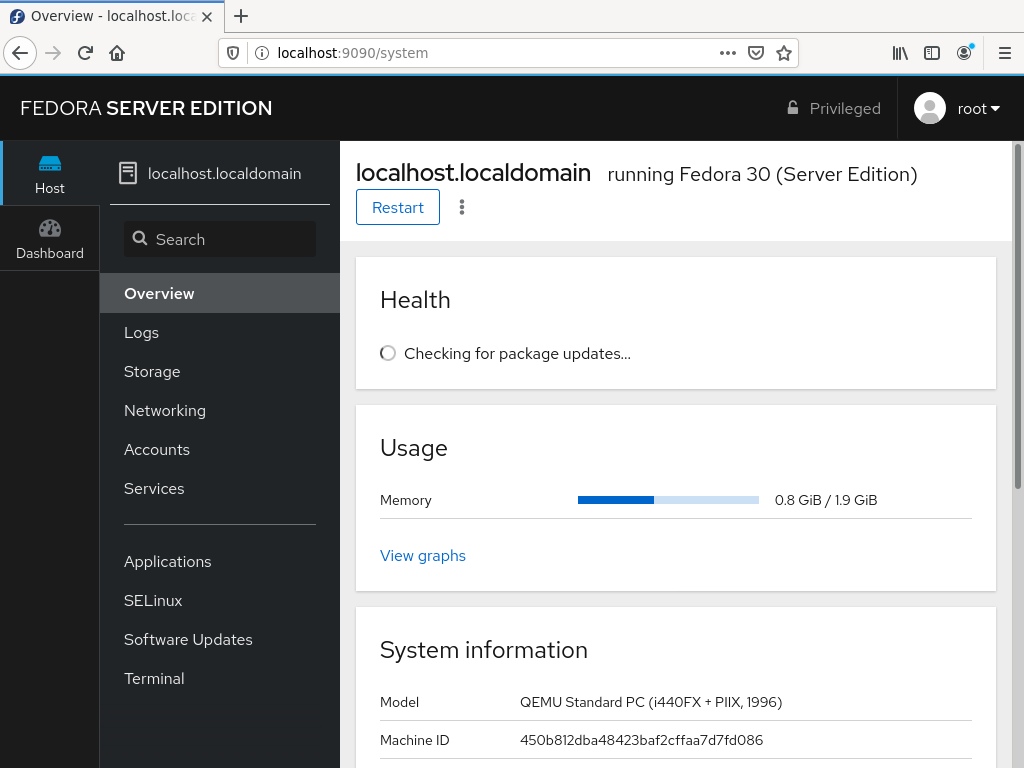Click the Machine ID value 450b812dba48423baf2cffaa7d7fd086
The width and height of the screenshot is (1024, 768).
coord(641,740)
